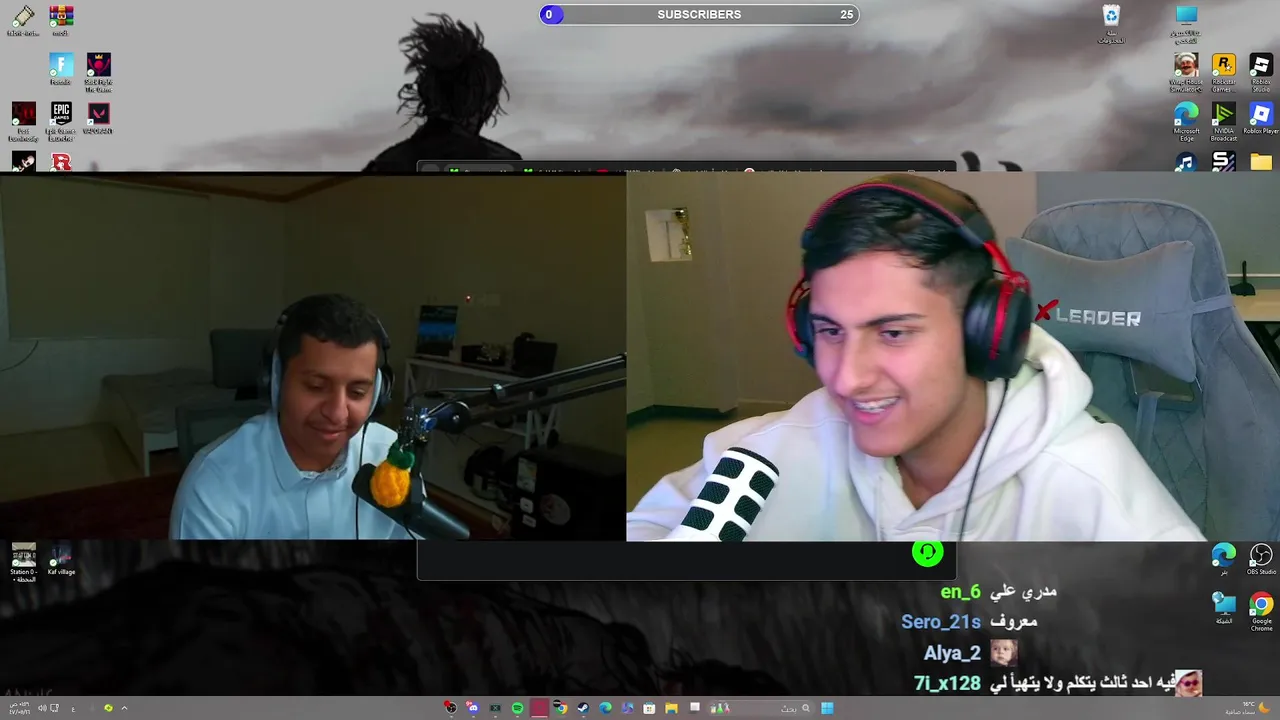The image size is (1280, 720).
Task: Open Chrome from the taskbar
Action: [561, 708]
